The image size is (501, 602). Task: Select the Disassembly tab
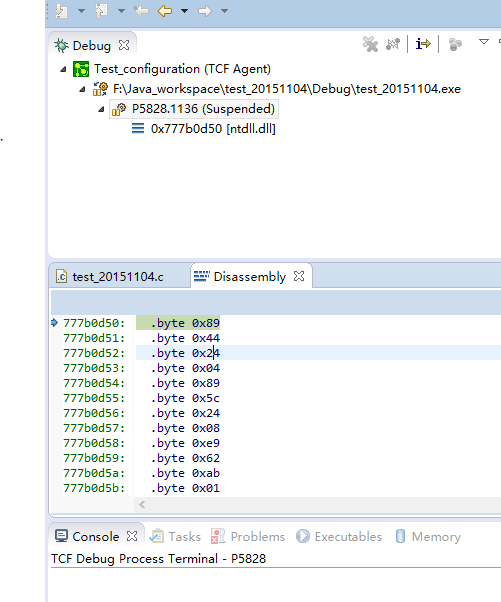coord(250,277)
